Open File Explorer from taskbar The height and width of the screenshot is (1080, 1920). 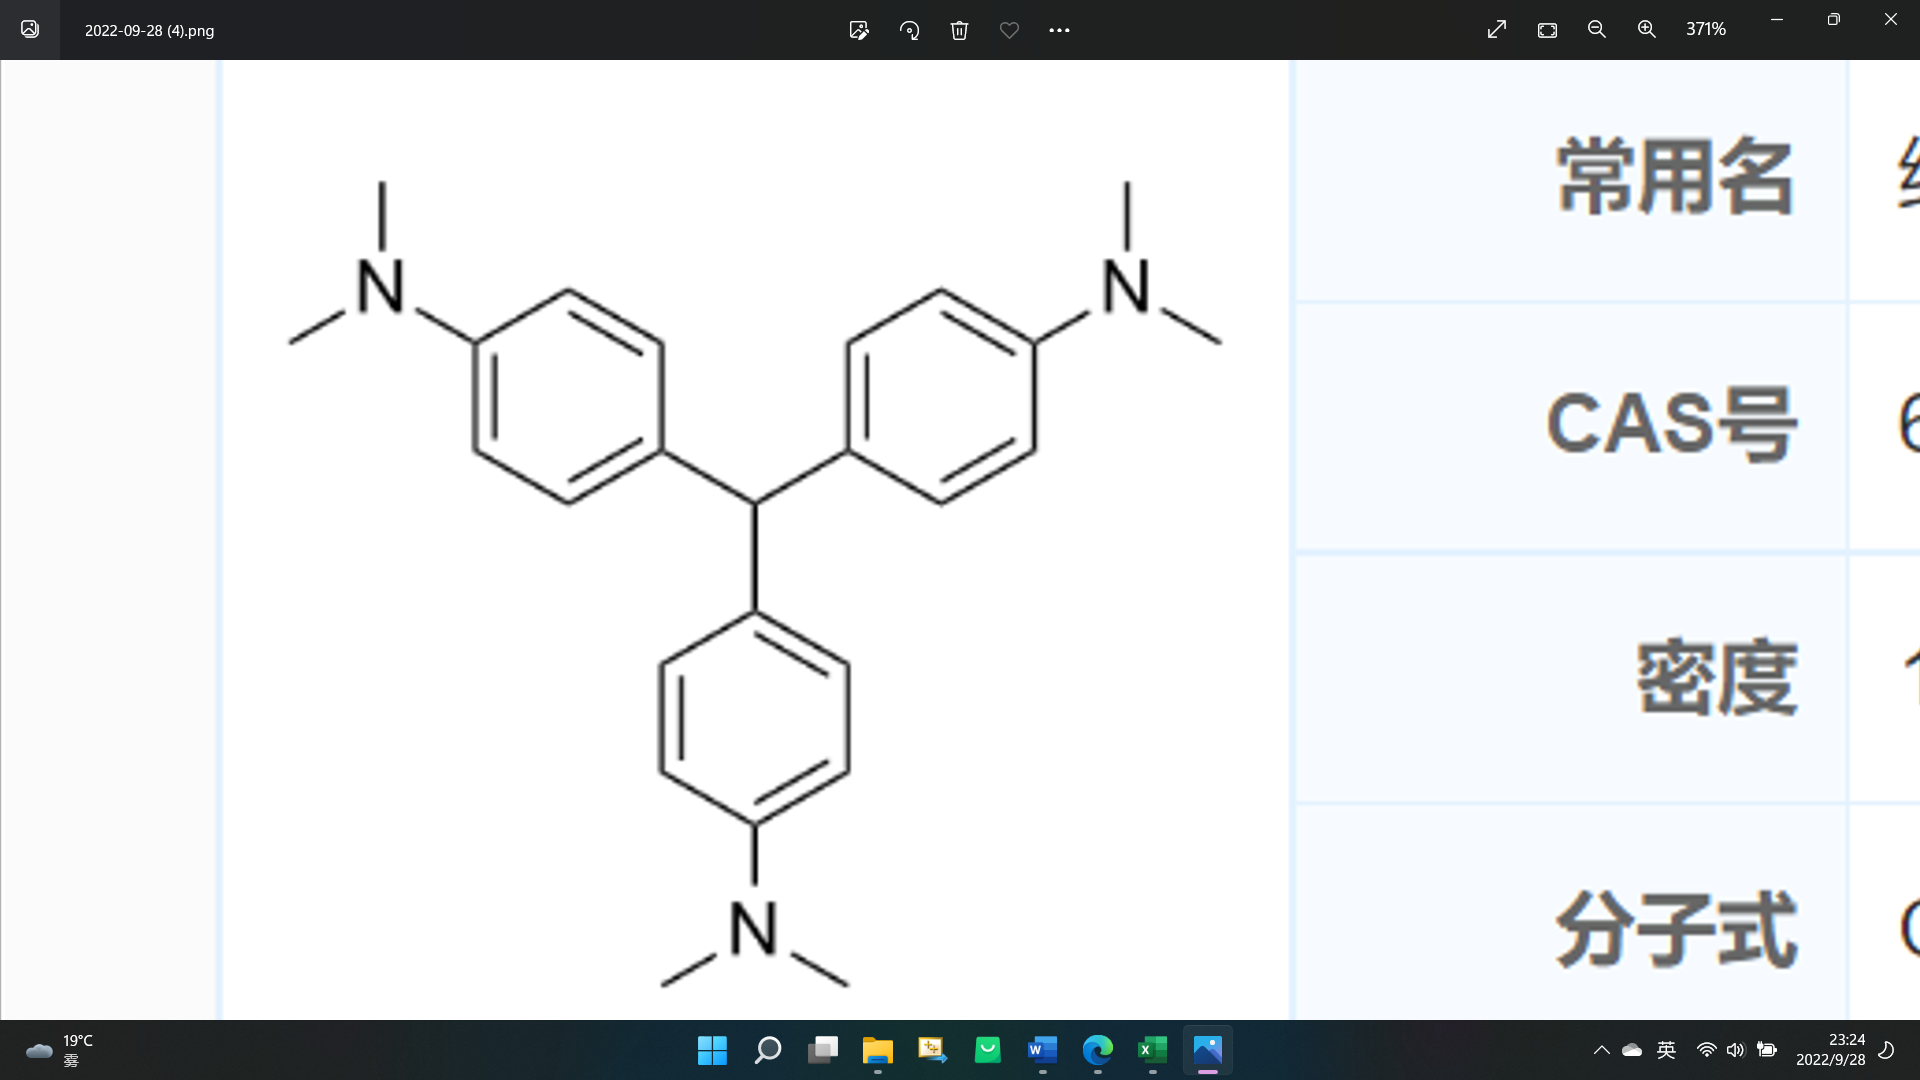tap(877, 1050)
